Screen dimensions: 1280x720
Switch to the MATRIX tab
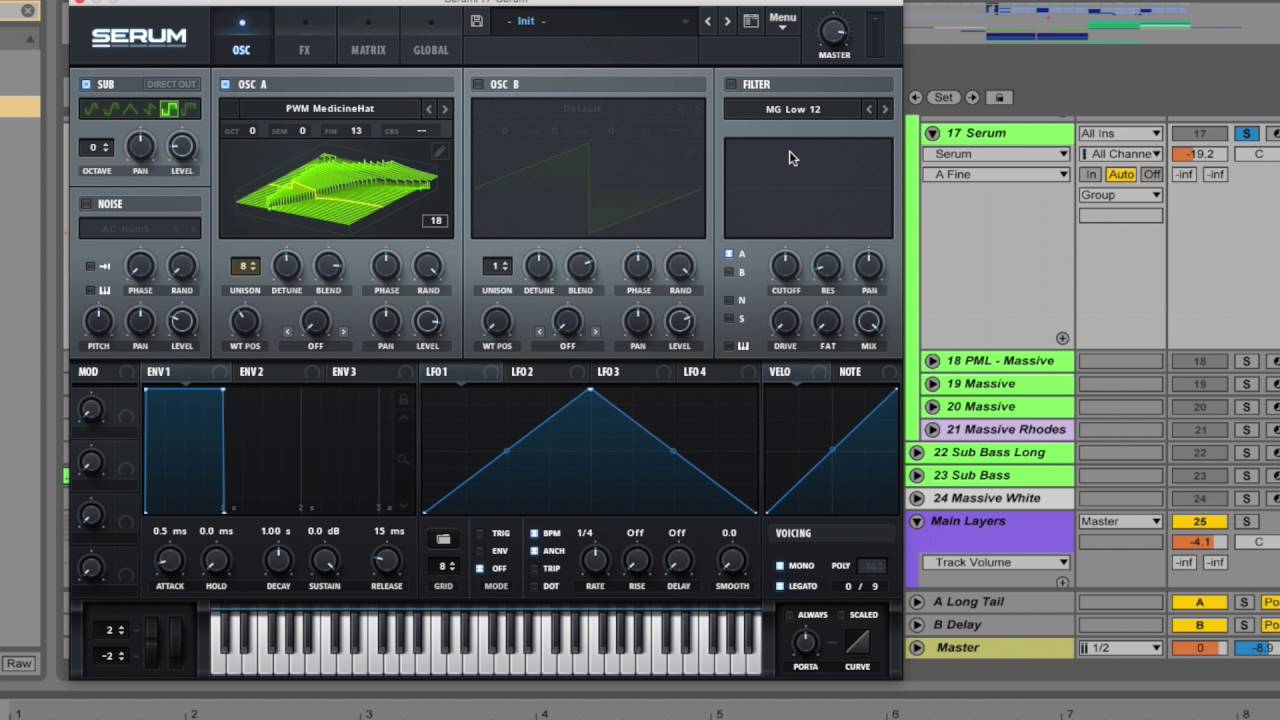[x=368, y=49]
